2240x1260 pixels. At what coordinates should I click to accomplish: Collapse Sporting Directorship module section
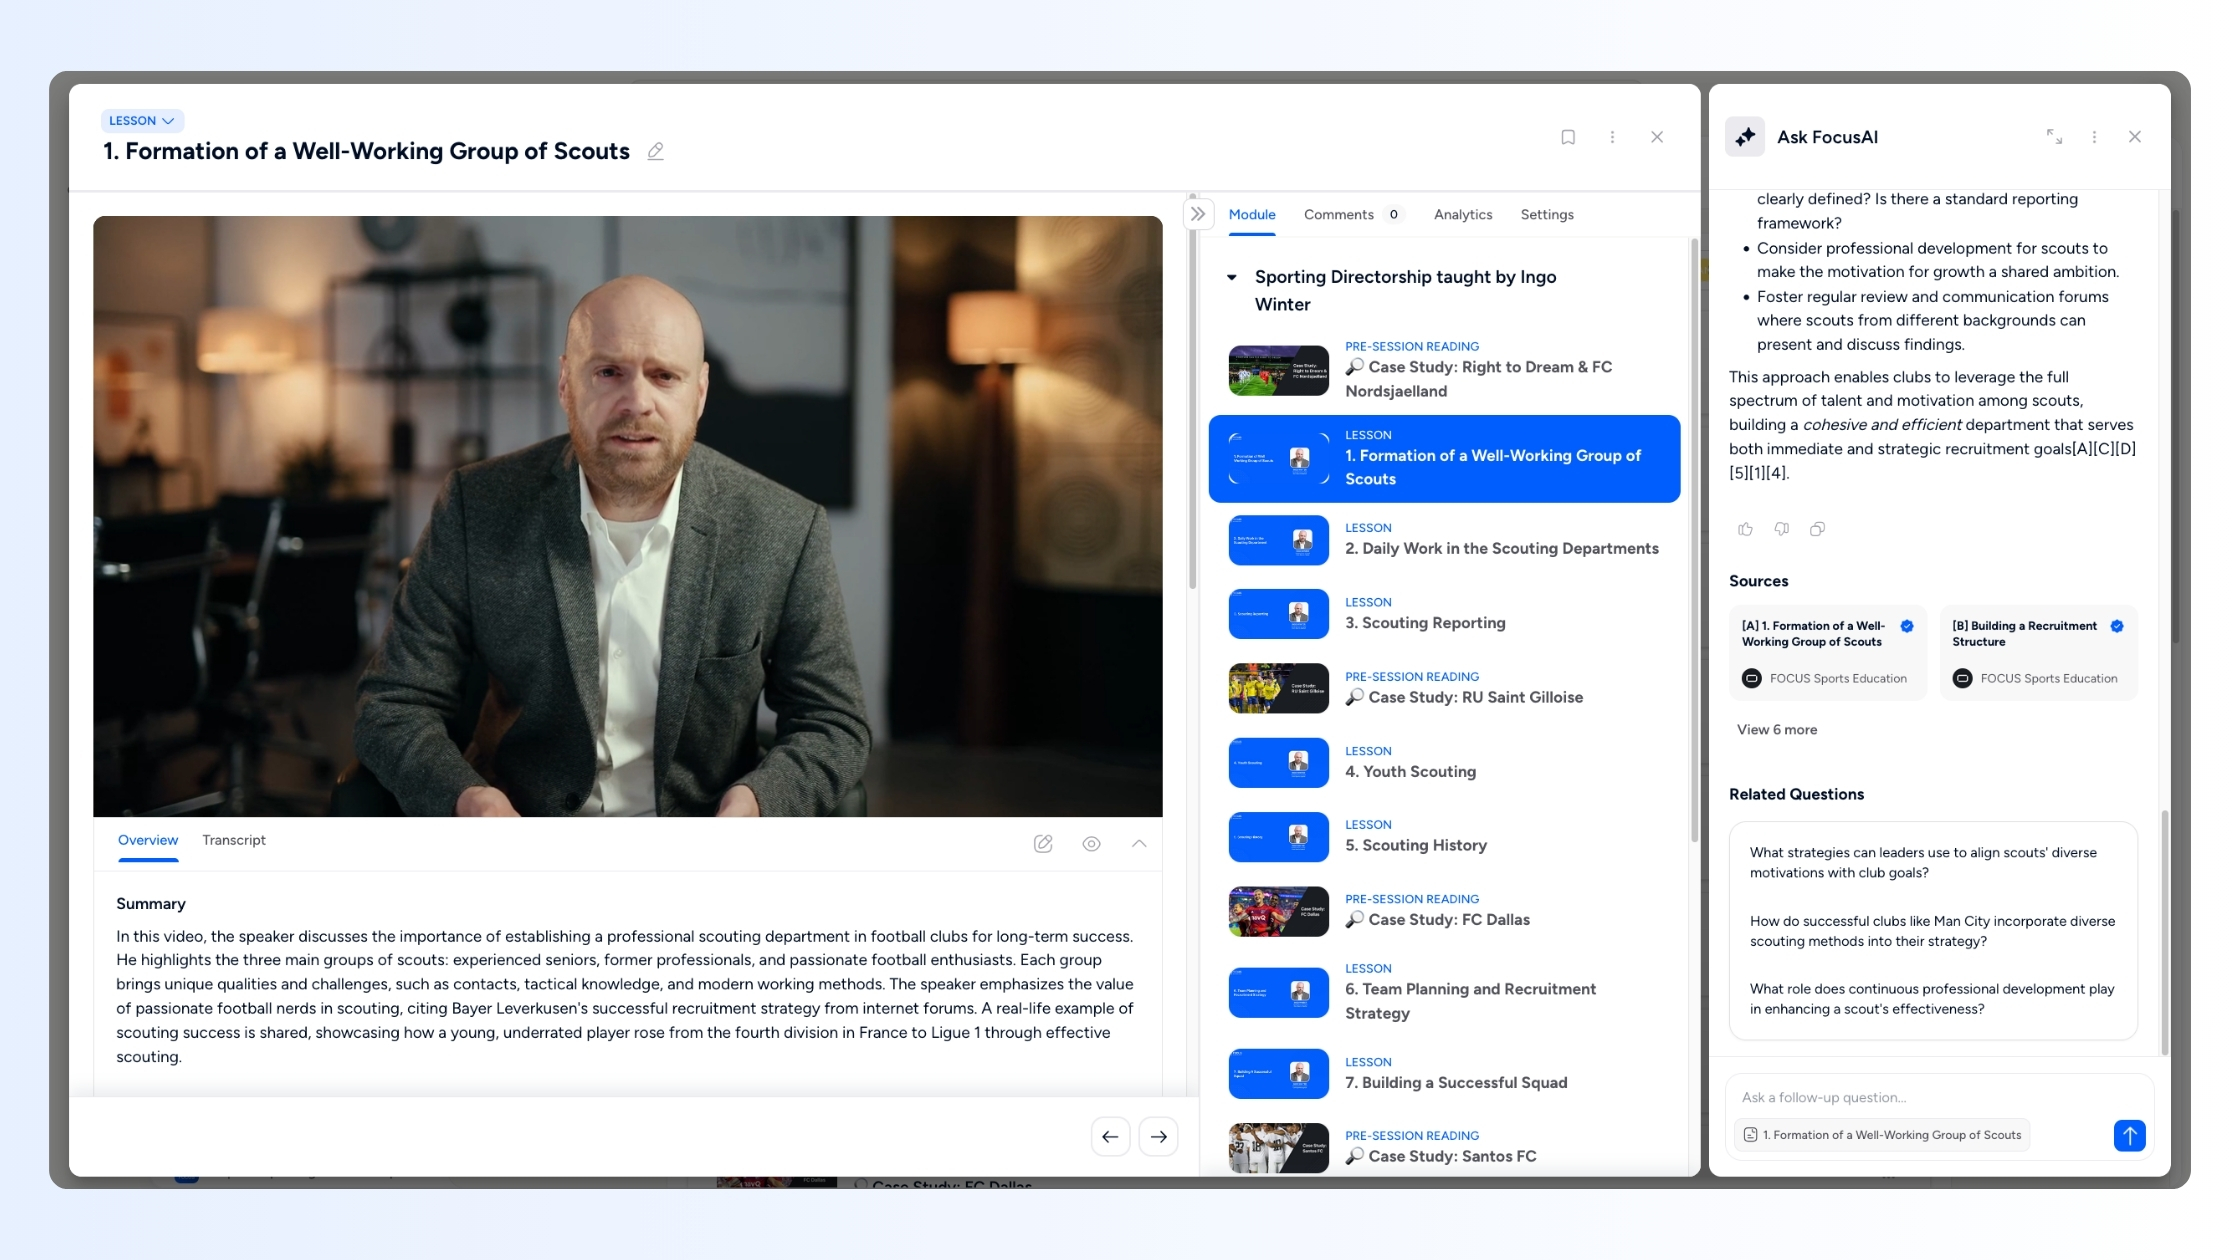tap(1232, 278)
